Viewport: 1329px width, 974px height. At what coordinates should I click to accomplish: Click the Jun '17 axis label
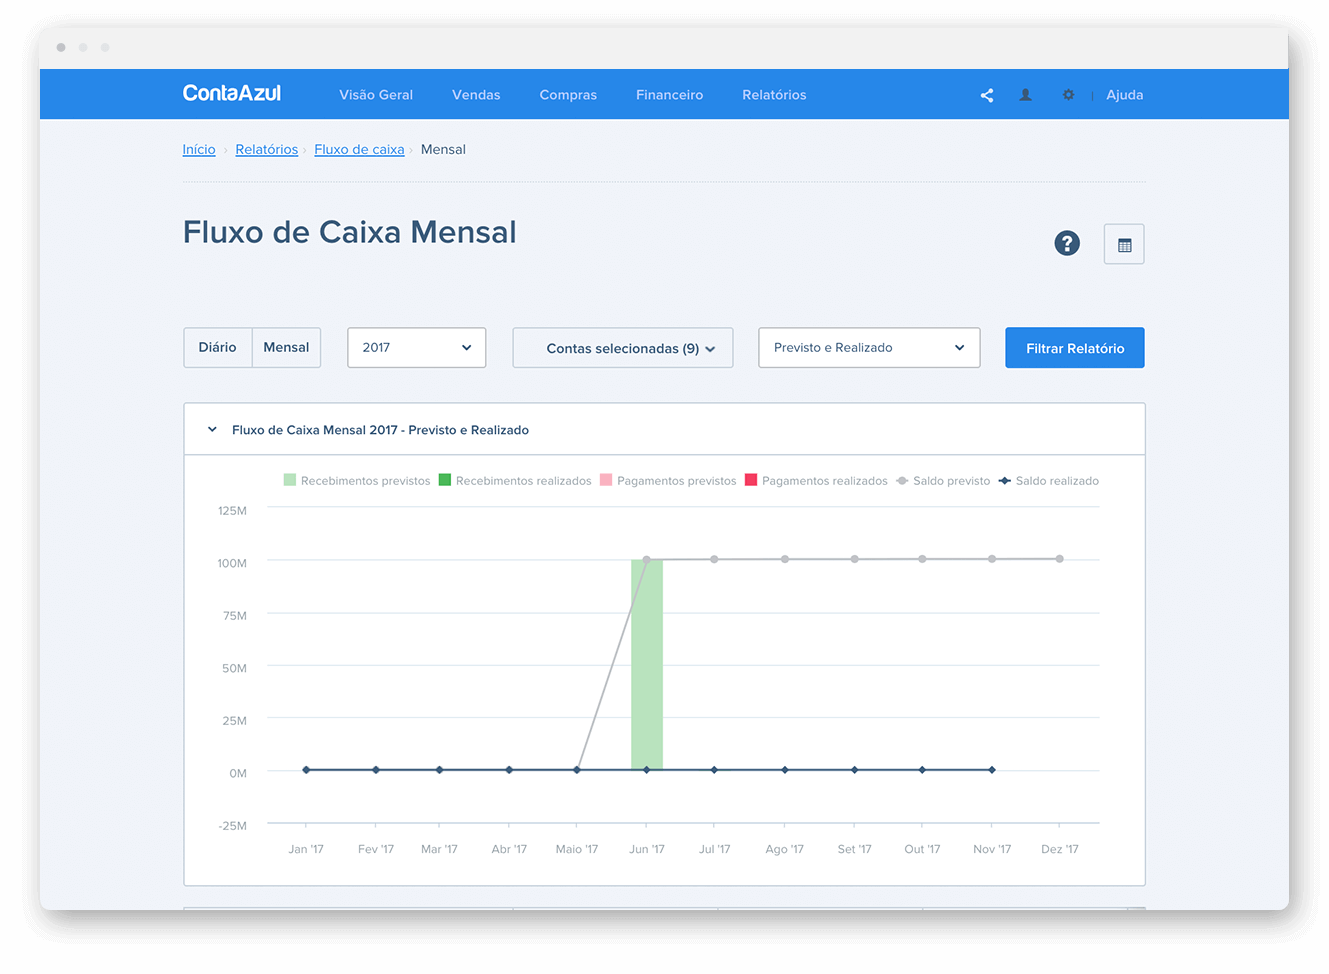pos(647,849)
